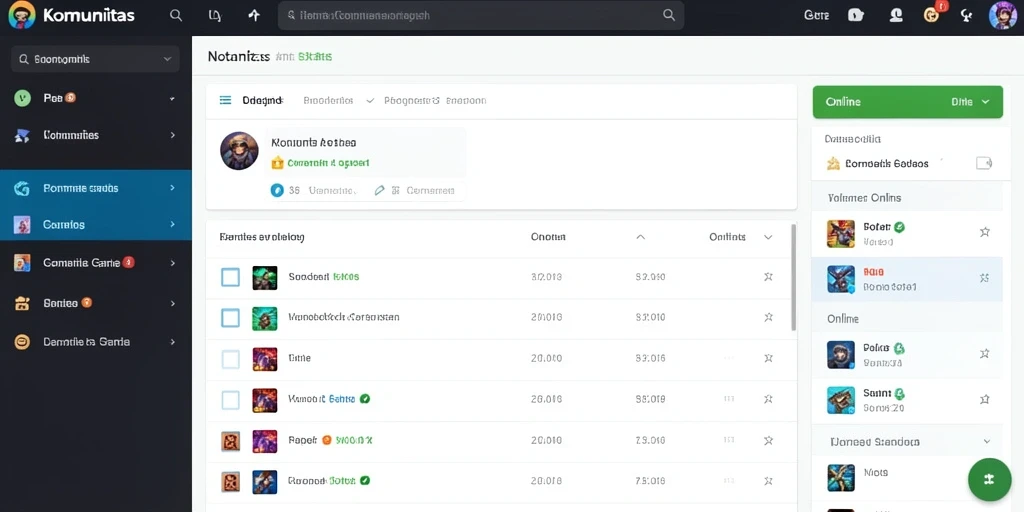Star the first row in the games table

tap(769, 277)
